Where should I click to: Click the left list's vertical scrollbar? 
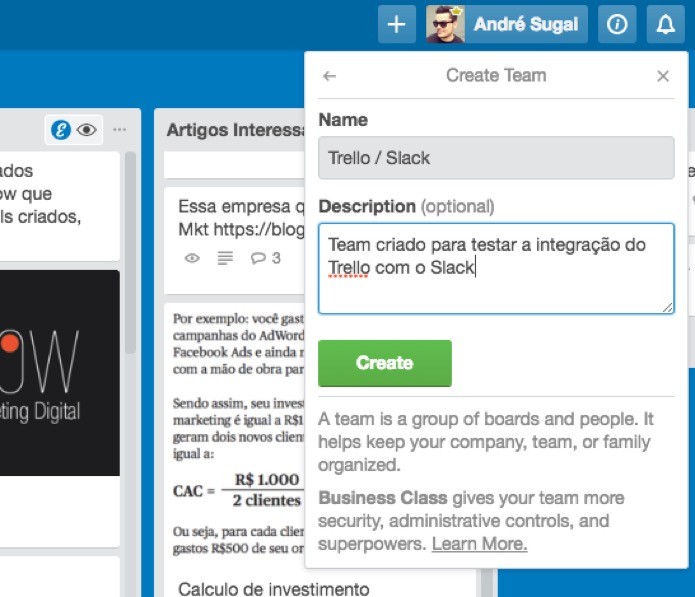pos(130,253)
